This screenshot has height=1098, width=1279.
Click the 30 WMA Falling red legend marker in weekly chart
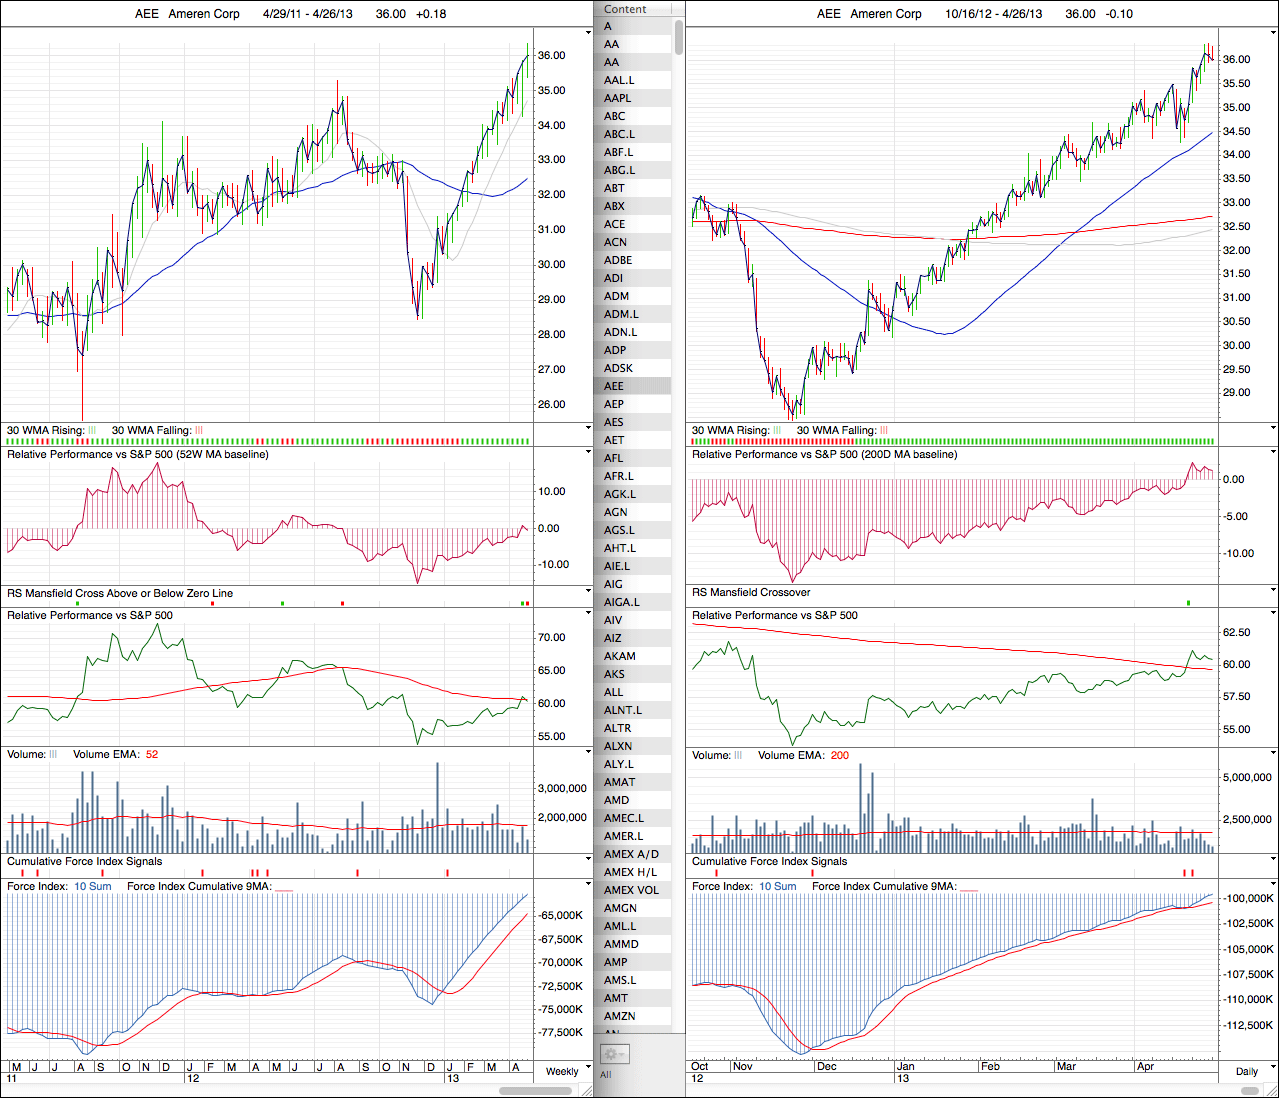click(x=198, y=431)
